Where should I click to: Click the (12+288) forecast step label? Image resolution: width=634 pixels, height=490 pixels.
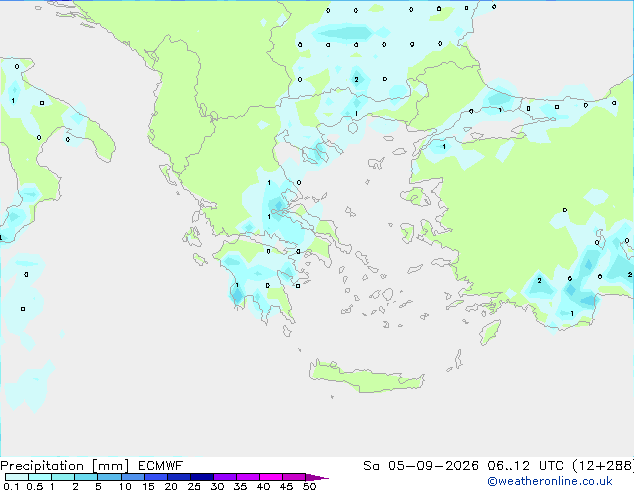tap(603, 466)
